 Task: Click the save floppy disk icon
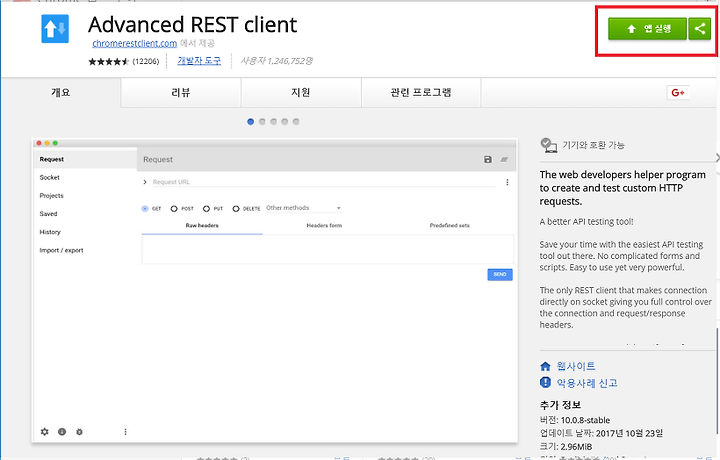click(x=488, y=159)
